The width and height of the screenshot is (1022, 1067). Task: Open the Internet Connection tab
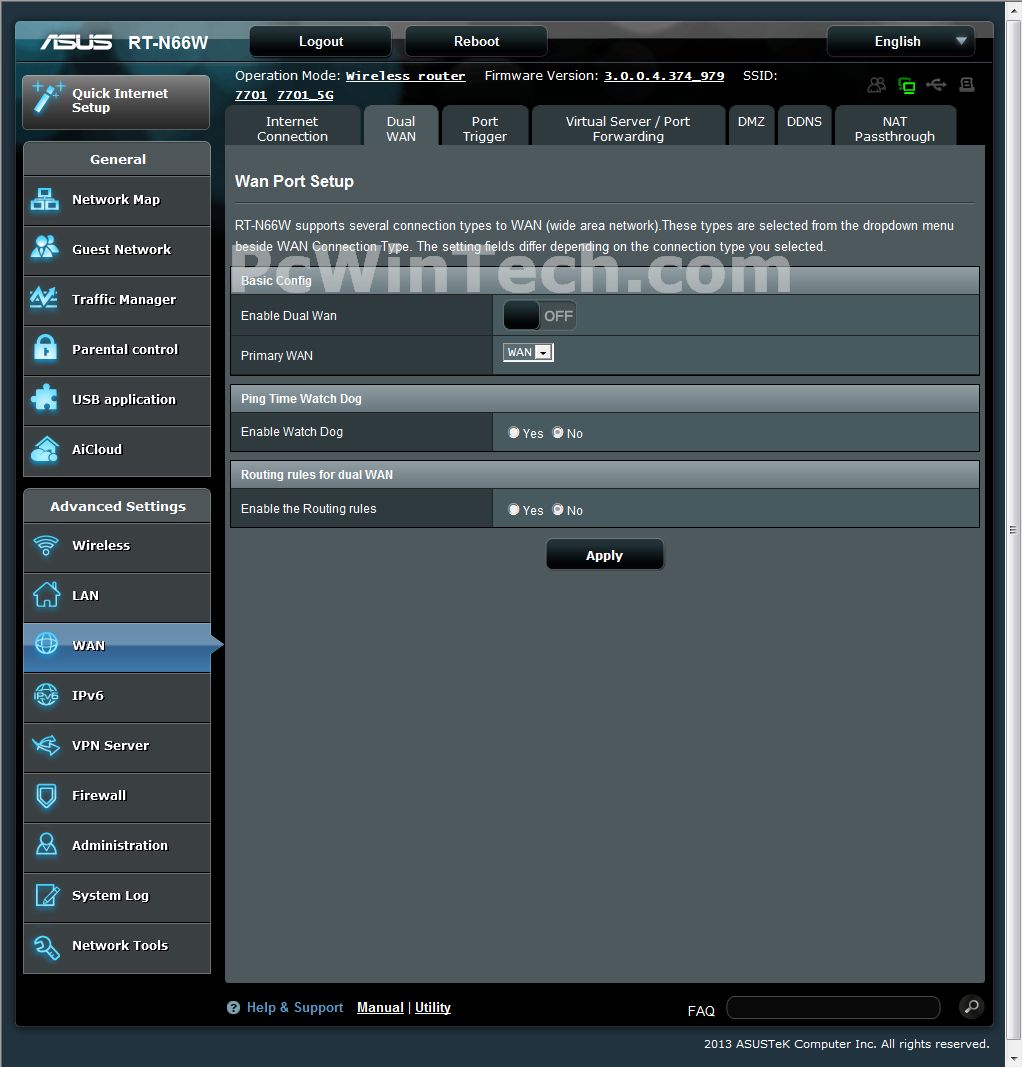pyautogui.click(x=293, y=128)
